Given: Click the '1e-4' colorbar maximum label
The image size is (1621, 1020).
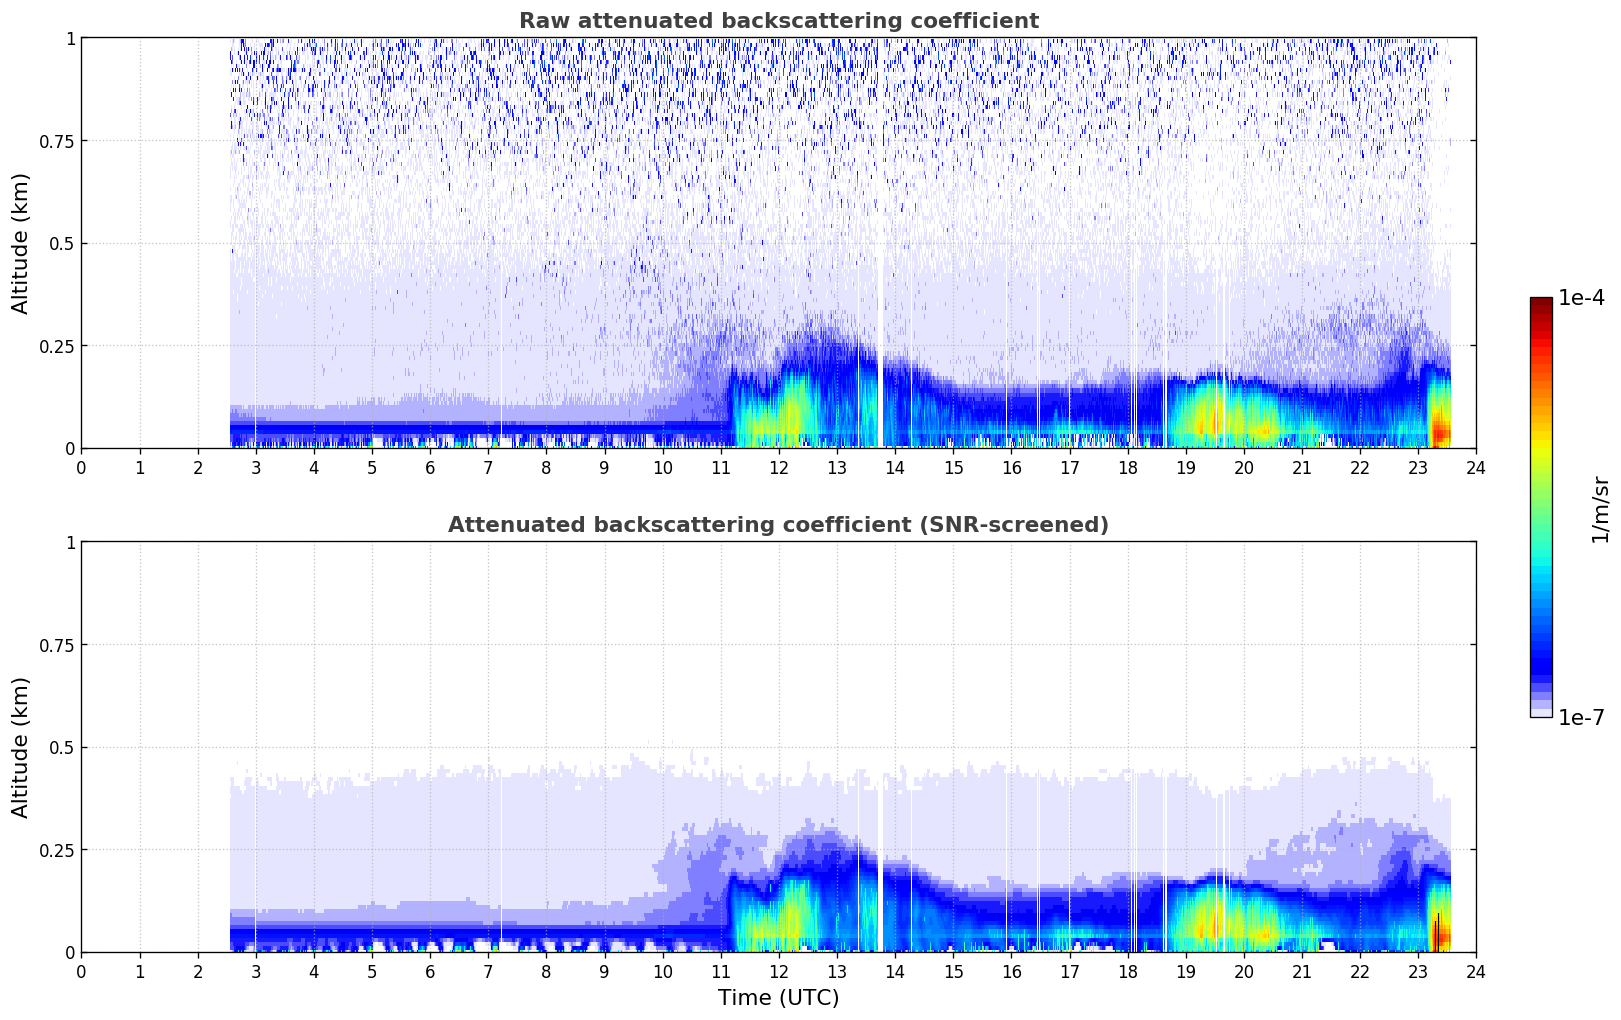Looking at the screenshot, I should pos(1581,298).
